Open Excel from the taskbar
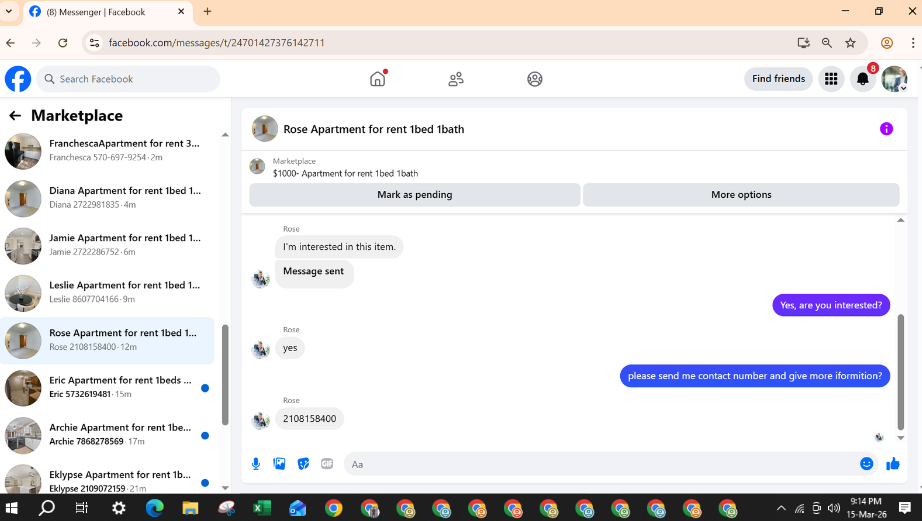 [261, 507]
